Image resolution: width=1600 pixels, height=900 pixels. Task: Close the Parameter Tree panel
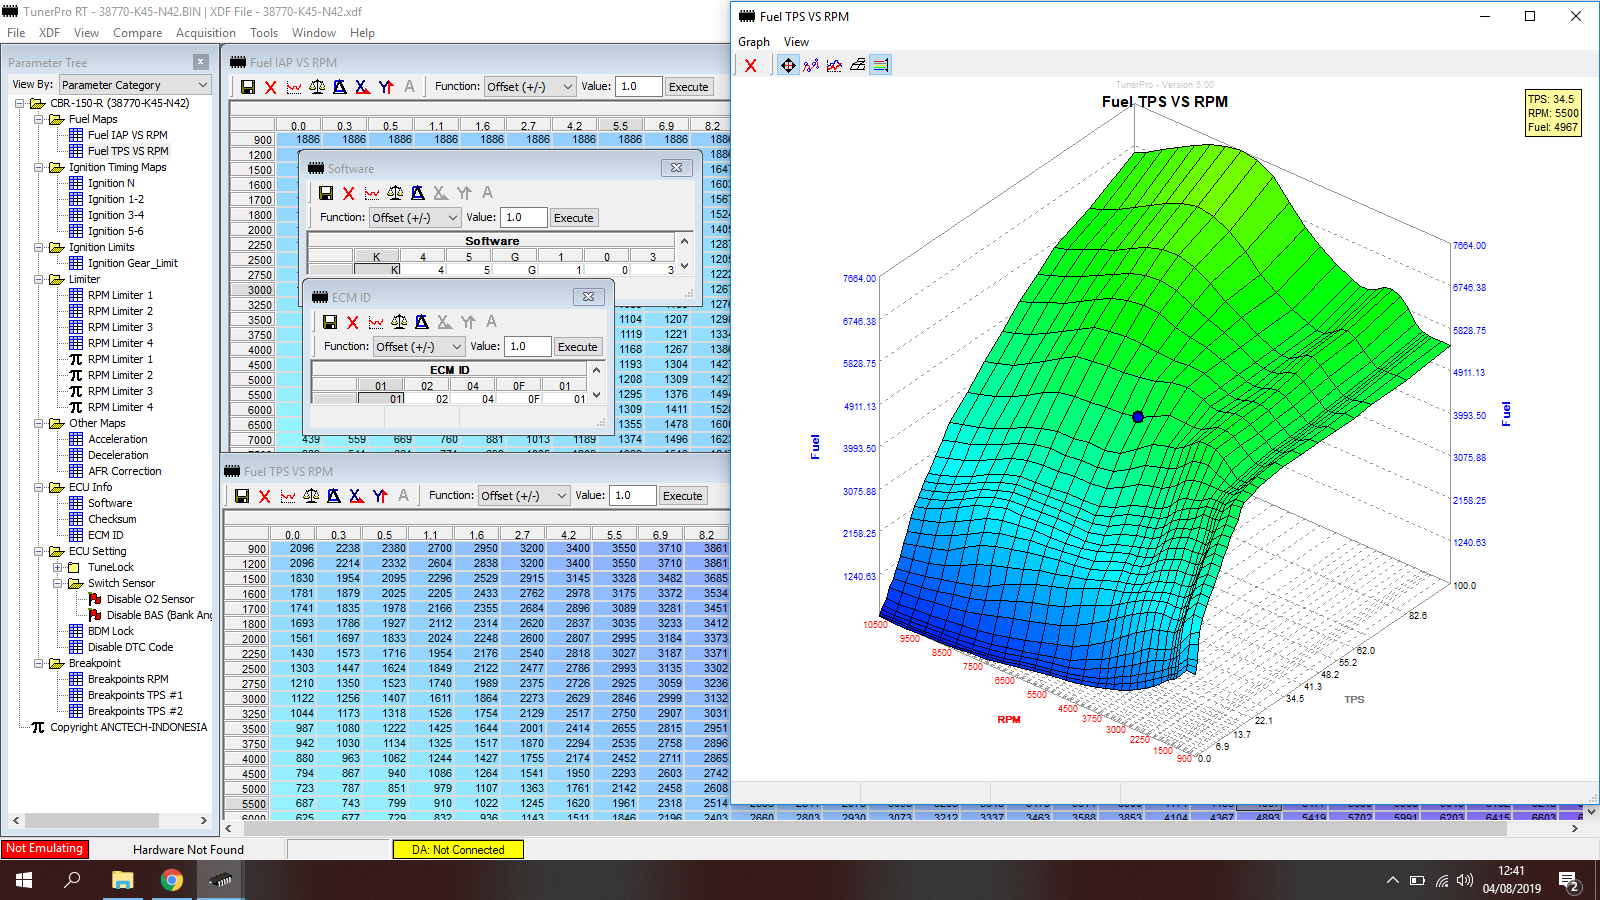pos(201,62)
